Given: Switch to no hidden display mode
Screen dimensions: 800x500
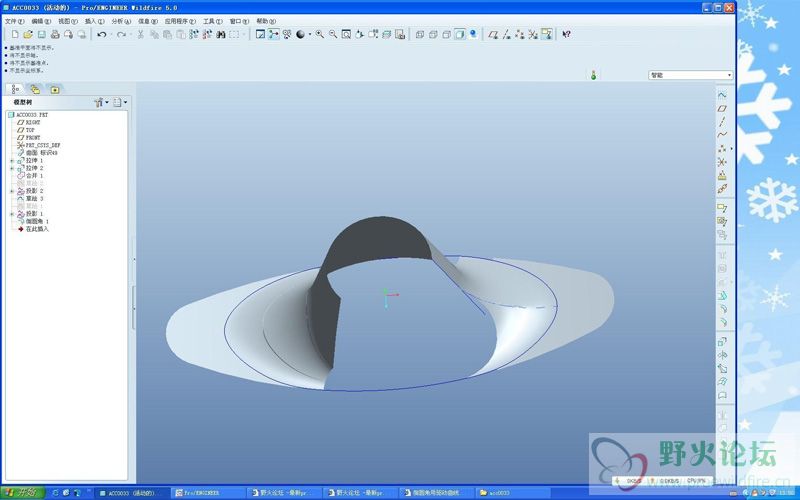Looking at the screenshot, I should pyautogui.click(x=446, y=34).
